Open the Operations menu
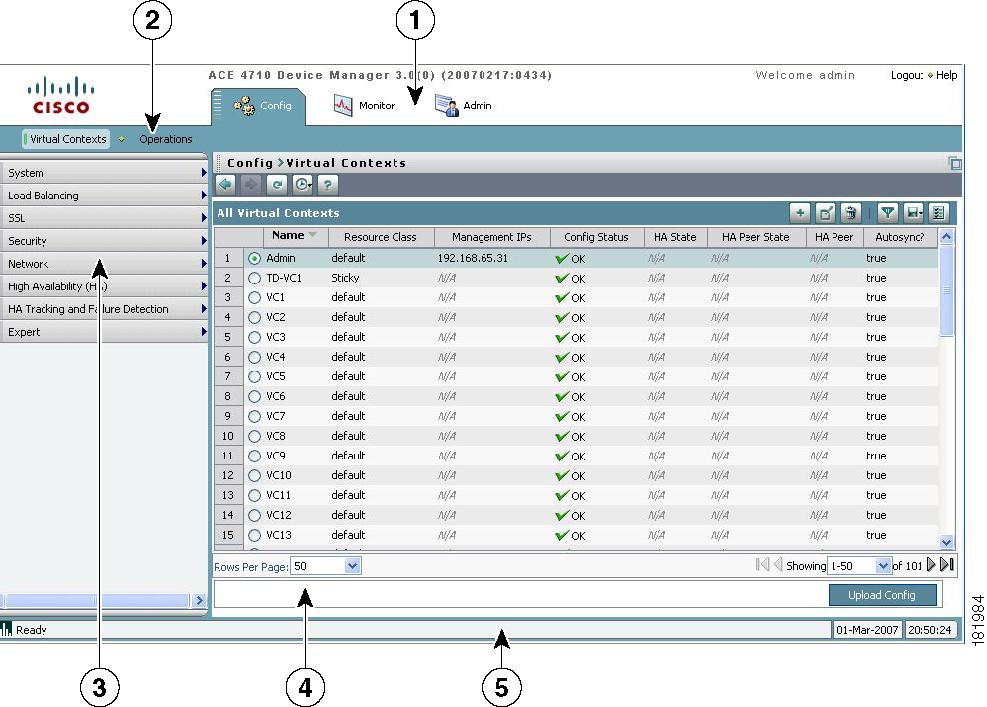Viewport: 987px width, 707px height. pyautogui.click(x=165, y=139)
